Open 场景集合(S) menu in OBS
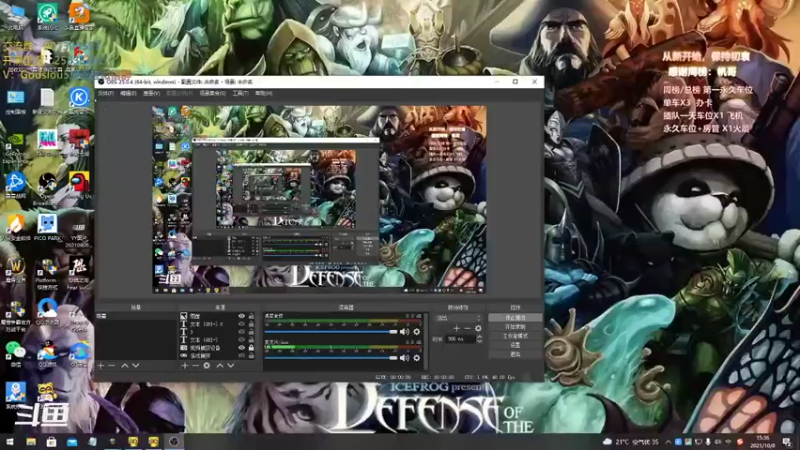Screen dimensions: 800x450 tap(212, 93)
